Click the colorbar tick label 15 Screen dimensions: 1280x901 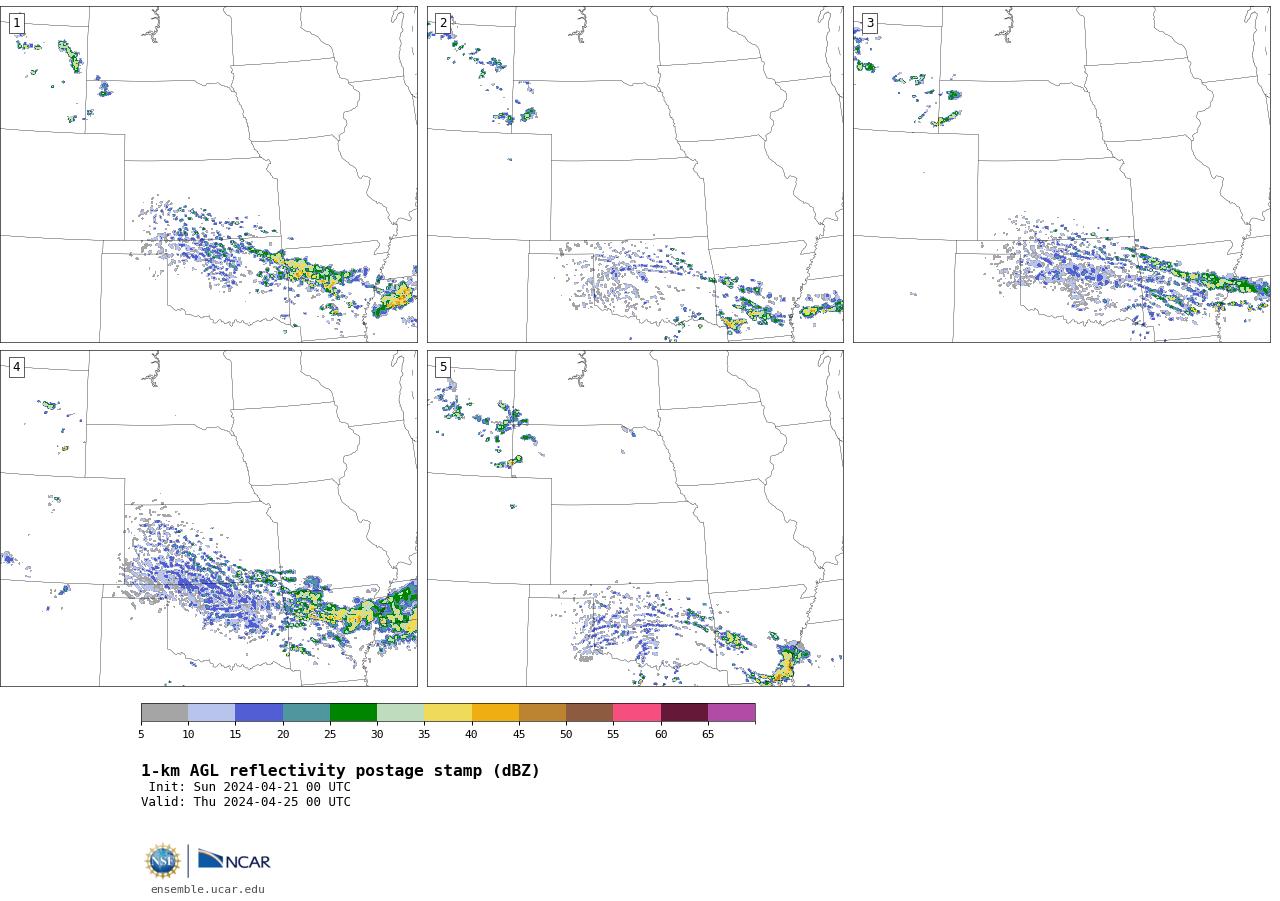(x=235, y=735)
